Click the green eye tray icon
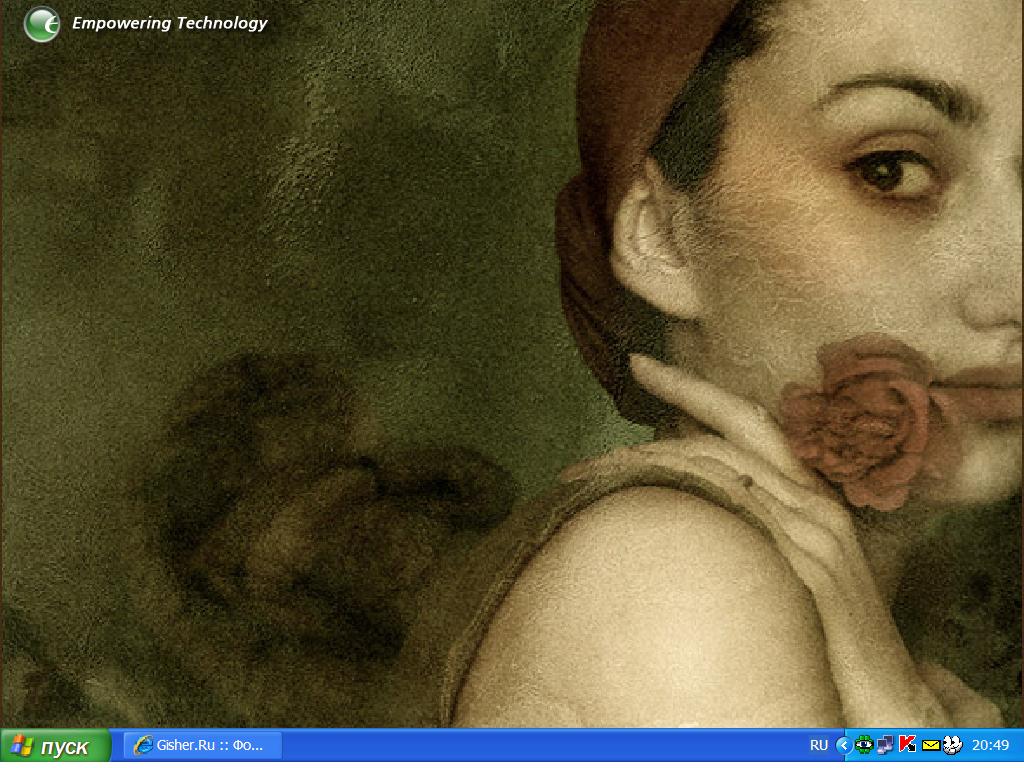Screen dimensions: 1024x768 pos(864,744)
